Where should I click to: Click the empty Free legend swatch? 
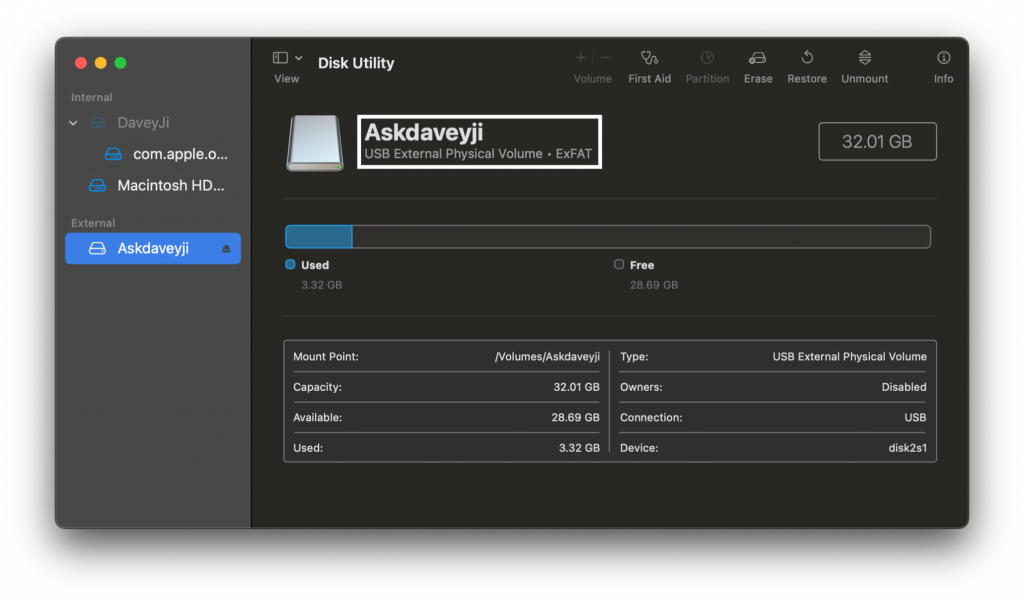click(x=618, y=264)
